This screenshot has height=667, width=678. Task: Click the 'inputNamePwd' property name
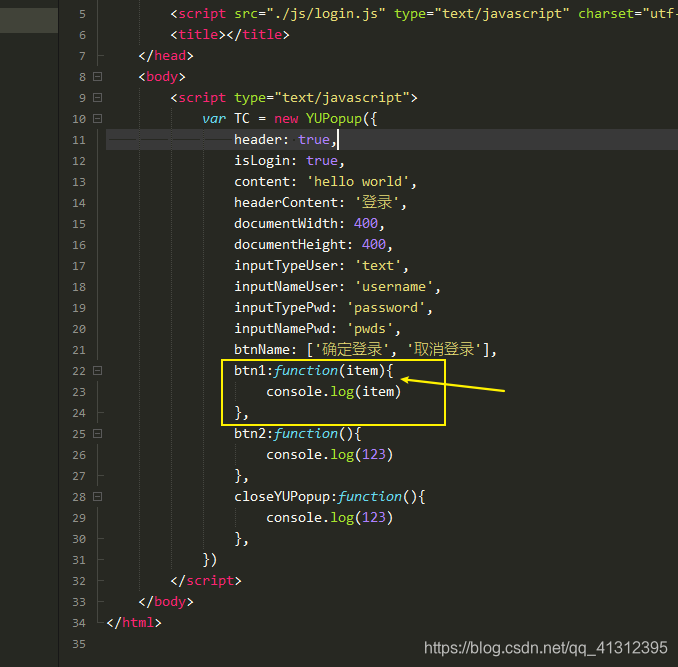[281, 329]
